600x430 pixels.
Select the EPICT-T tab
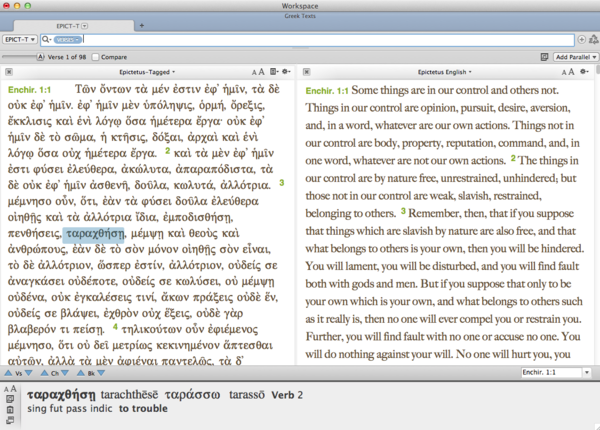pyautogui.click(x=73, y=26)
